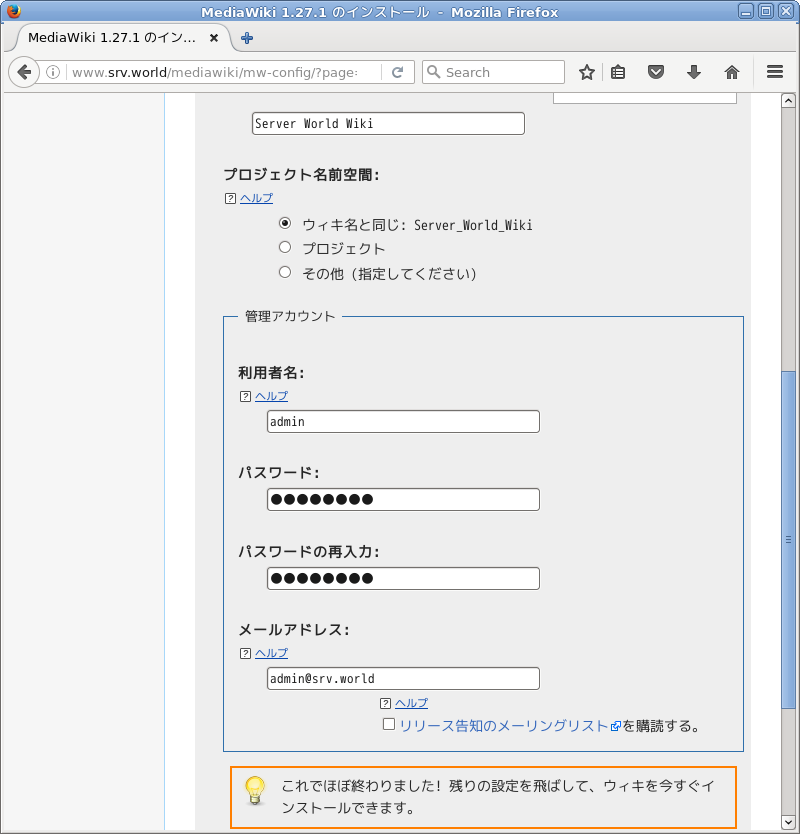Select ウィキ名と同じ radio option
800x834 pixels.
[x=285, y=223]
